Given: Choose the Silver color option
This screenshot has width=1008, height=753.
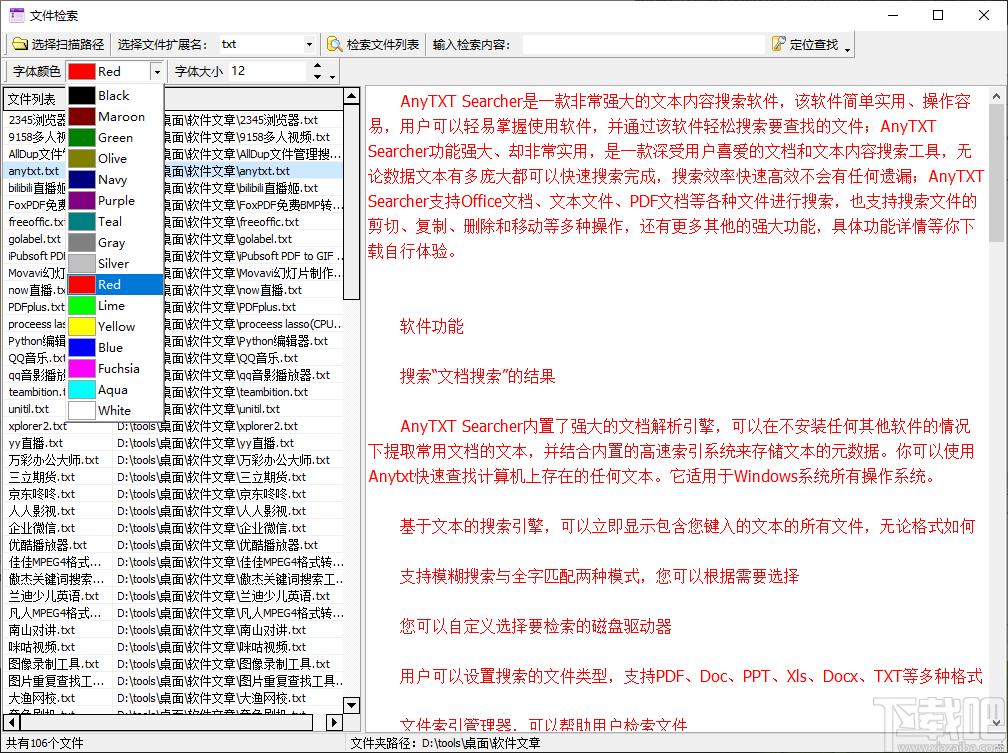Looking at the screenshot, I should (x=115, y=264).
